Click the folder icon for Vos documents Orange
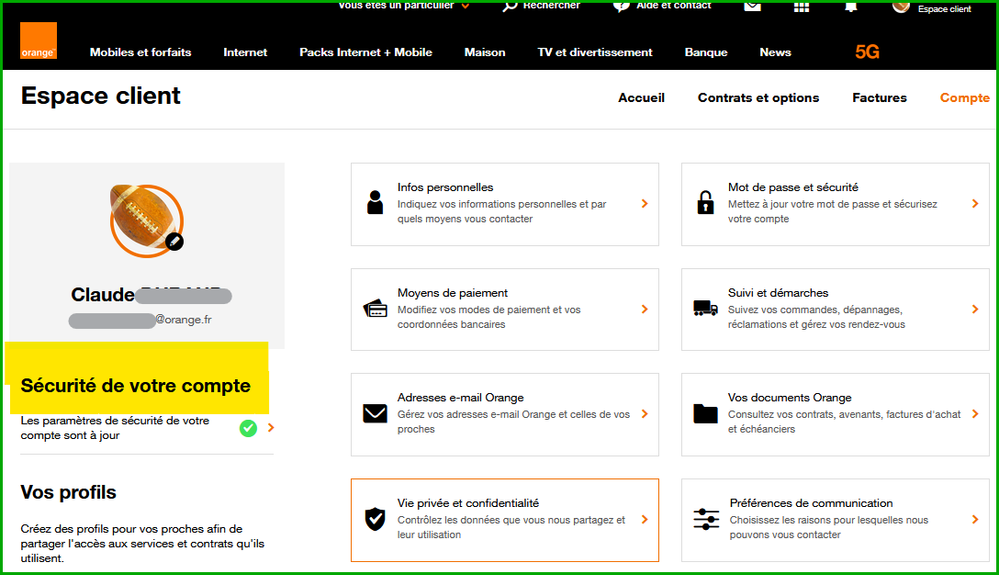The image size is (999, 575). click(705, 413)
